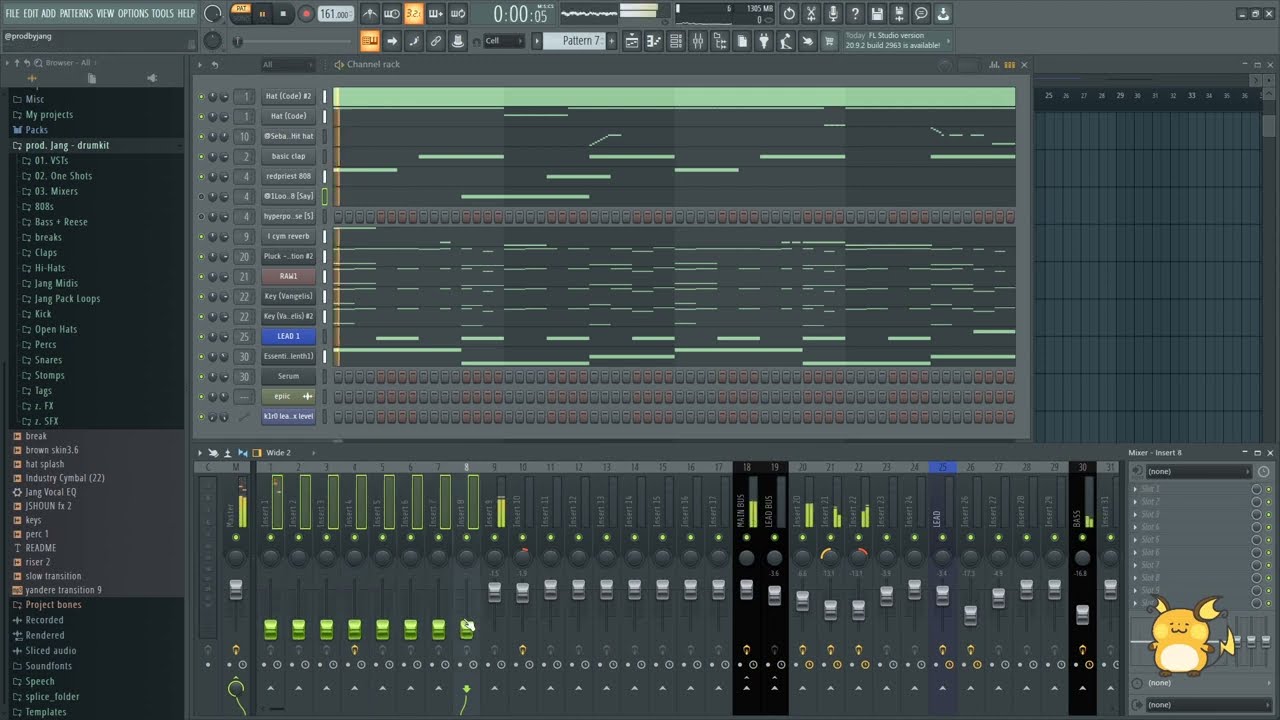The height and width of the screenshot is (720, 1280).
Task: Open the PATTERNS menu
Action: tap(76, 14)
